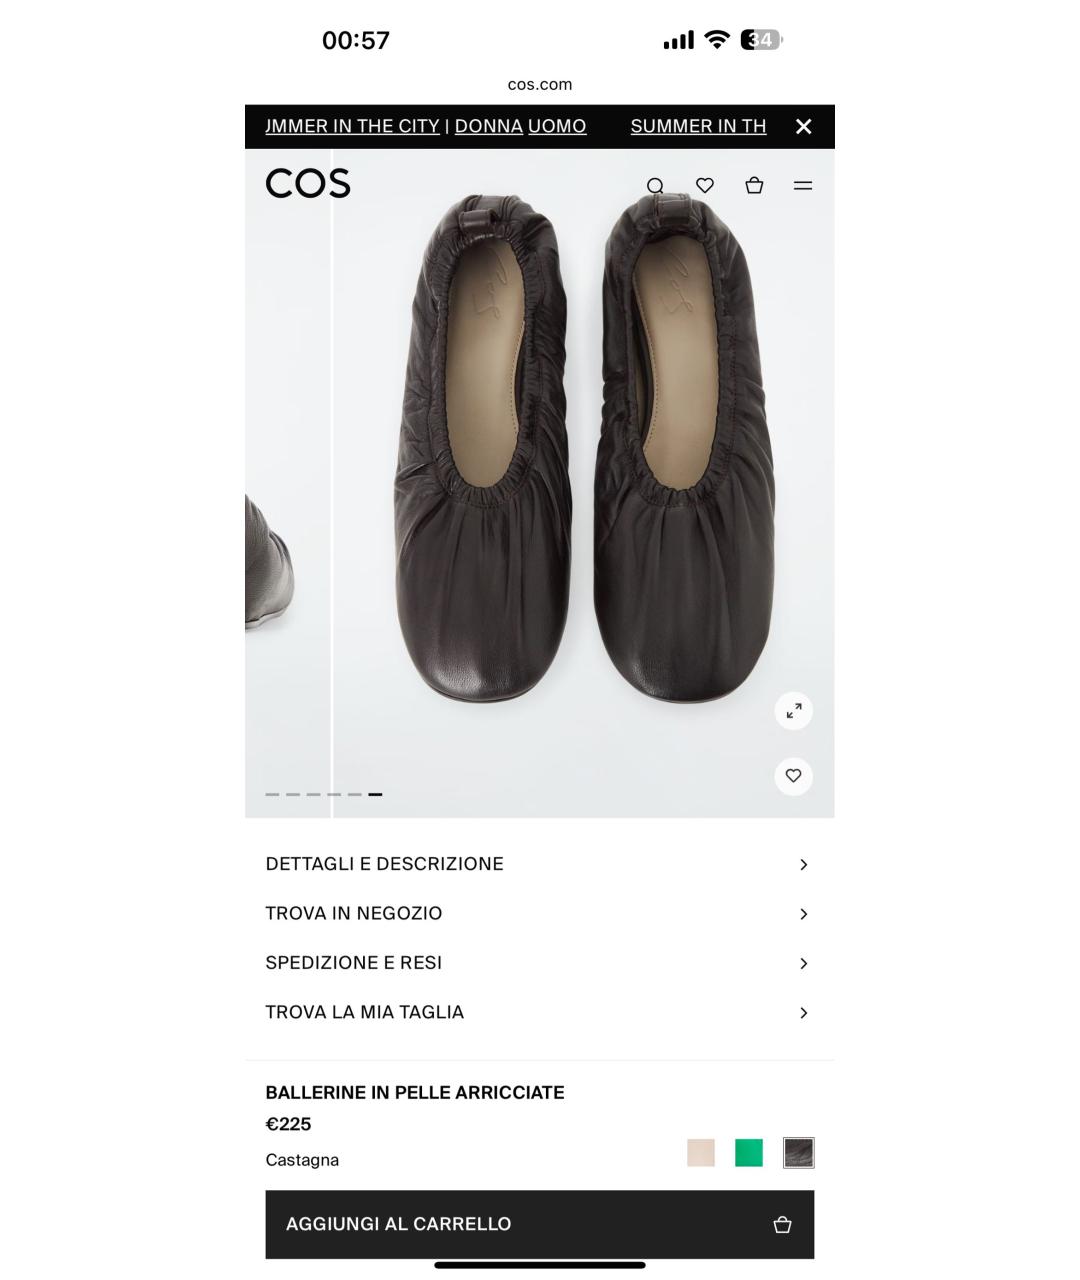Viewport: 1080px width, 1280px height.
Task: Open the Uomo link in banner
Action: pyautogui.click(x=557, y=127)
